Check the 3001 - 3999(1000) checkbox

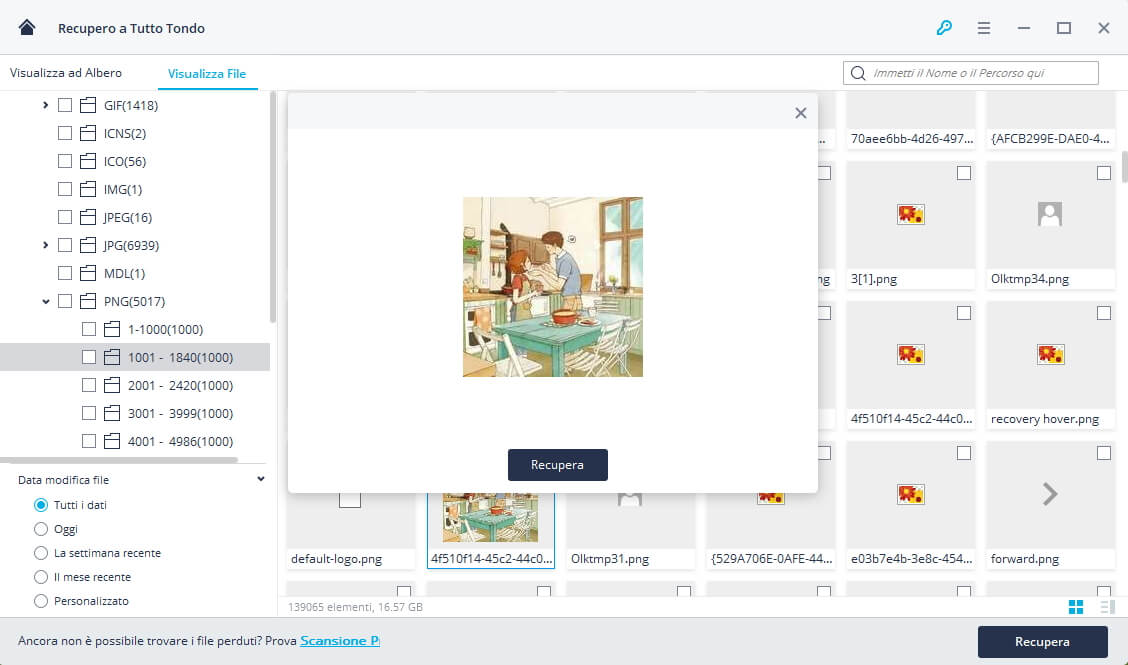88,413
